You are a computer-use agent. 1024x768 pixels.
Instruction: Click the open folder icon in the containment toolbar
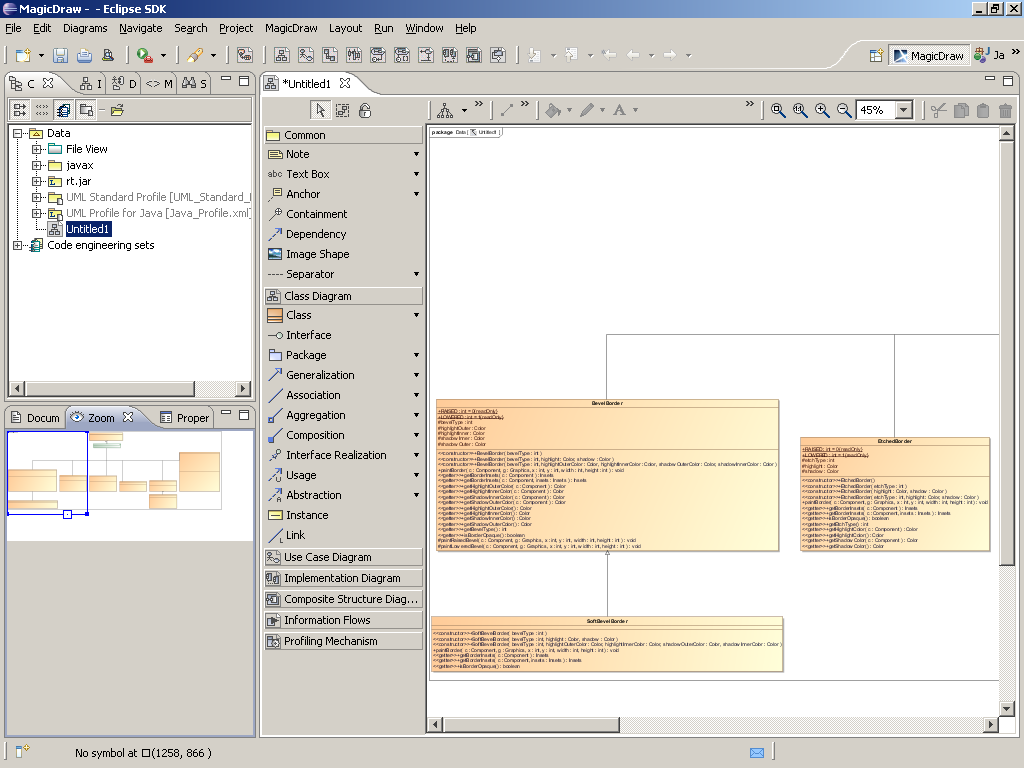(x=118, y=110)
